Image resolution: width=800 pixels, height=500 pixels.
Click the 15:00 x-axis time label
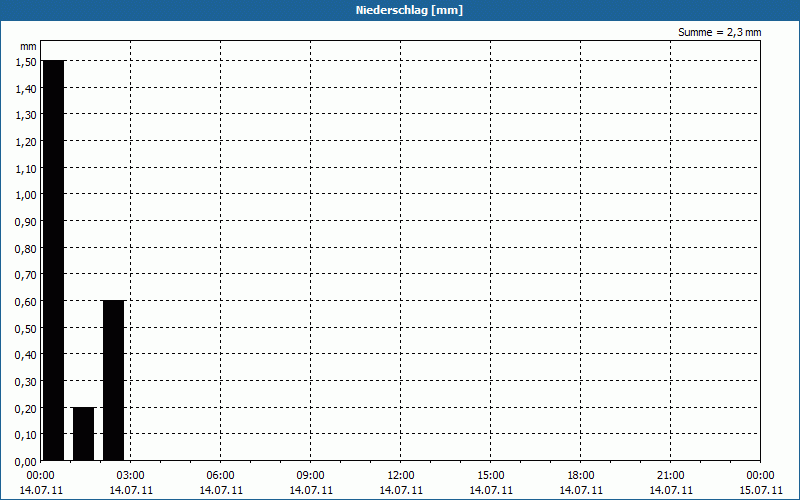tap(491, 476)
